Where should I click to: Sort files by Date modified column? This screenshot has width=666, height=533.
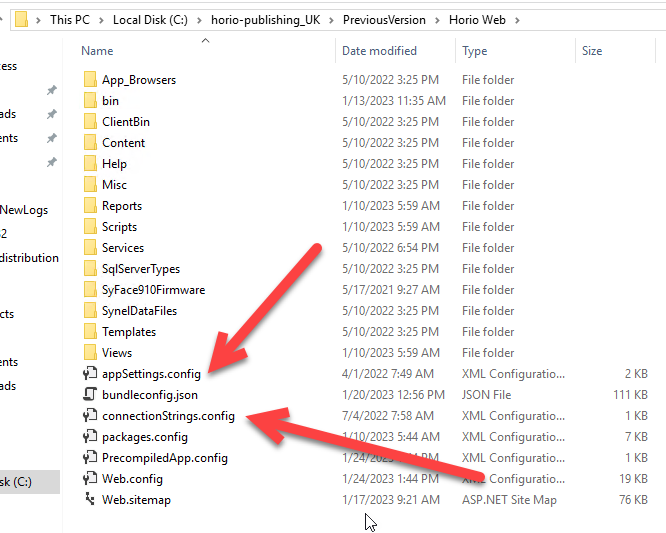pos(379,51)
